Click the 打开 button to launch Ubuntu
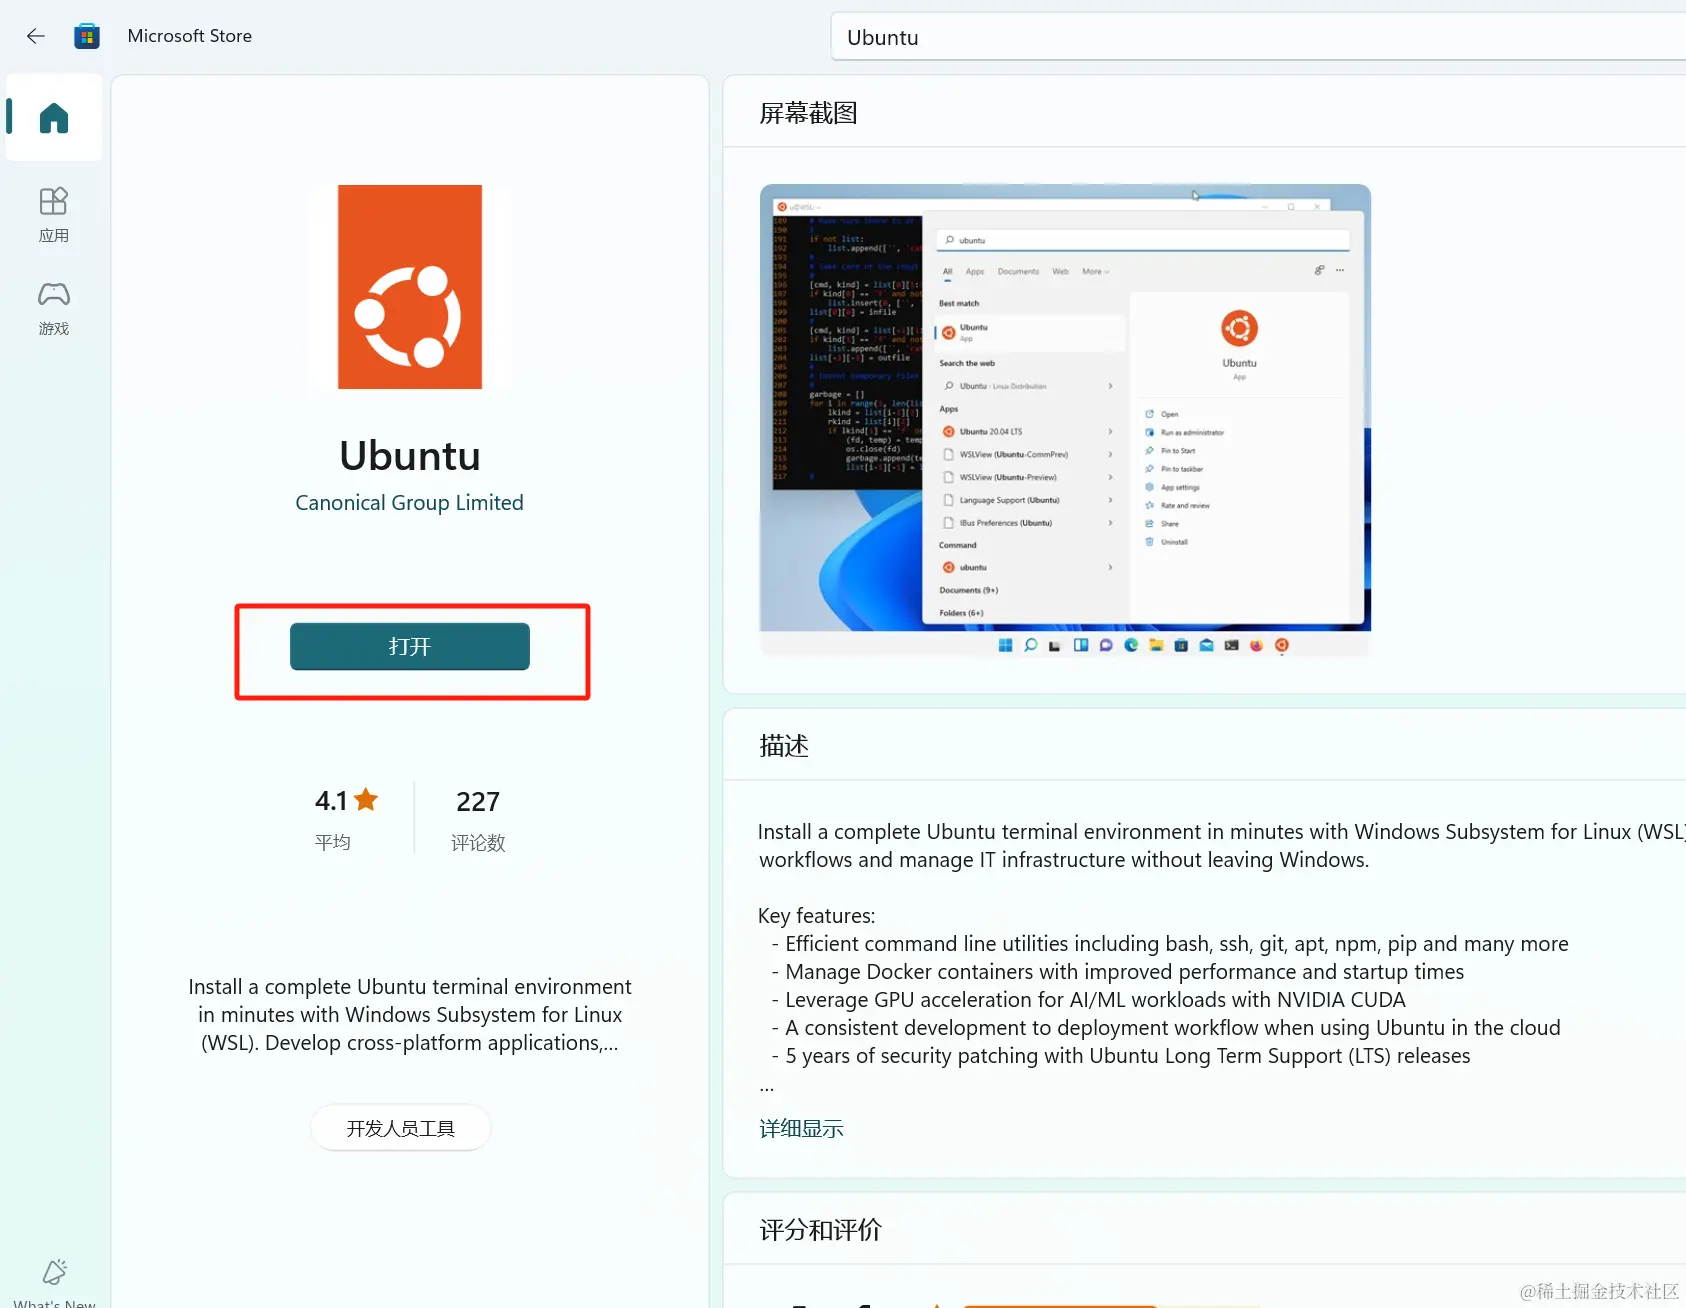This screenshot has height=1308, width=1686. 410,647
